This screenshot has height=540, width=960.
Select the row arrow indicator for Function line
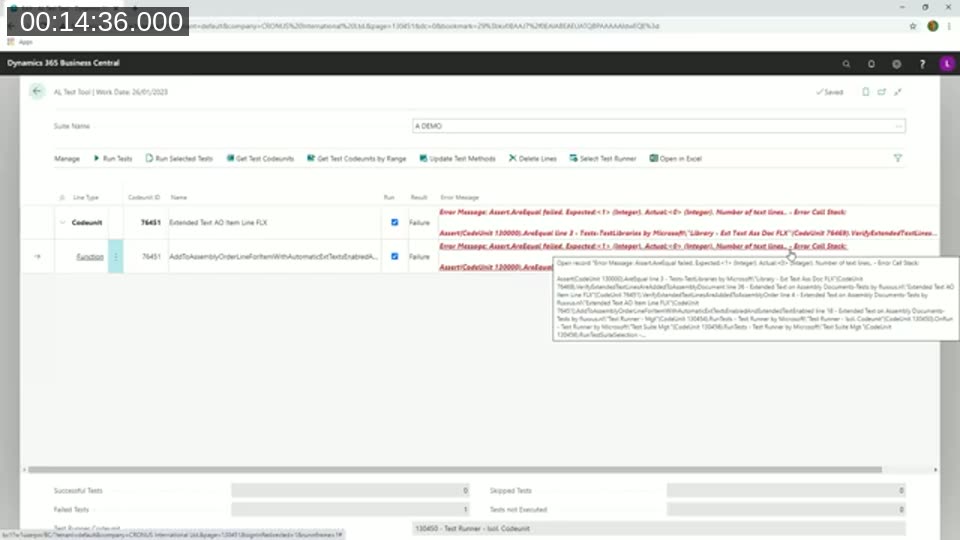[37, 257]
